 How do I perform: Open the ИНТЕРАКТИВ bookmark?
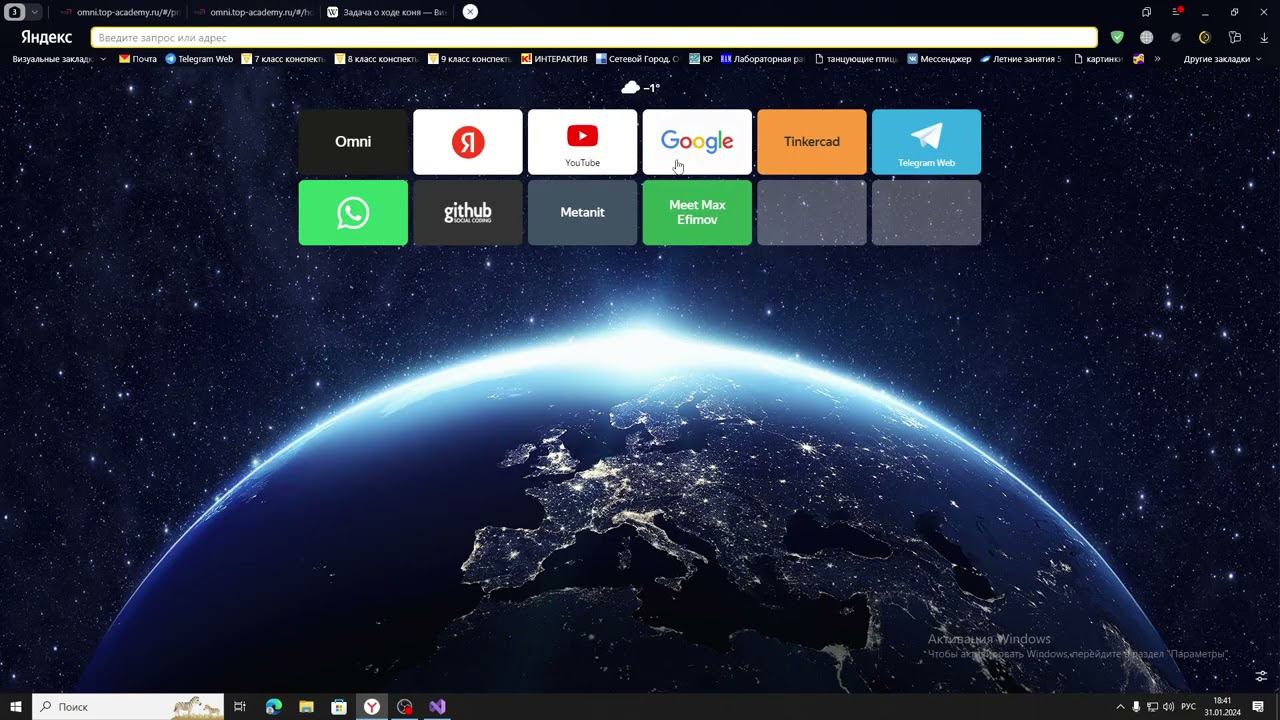point(554,59)
